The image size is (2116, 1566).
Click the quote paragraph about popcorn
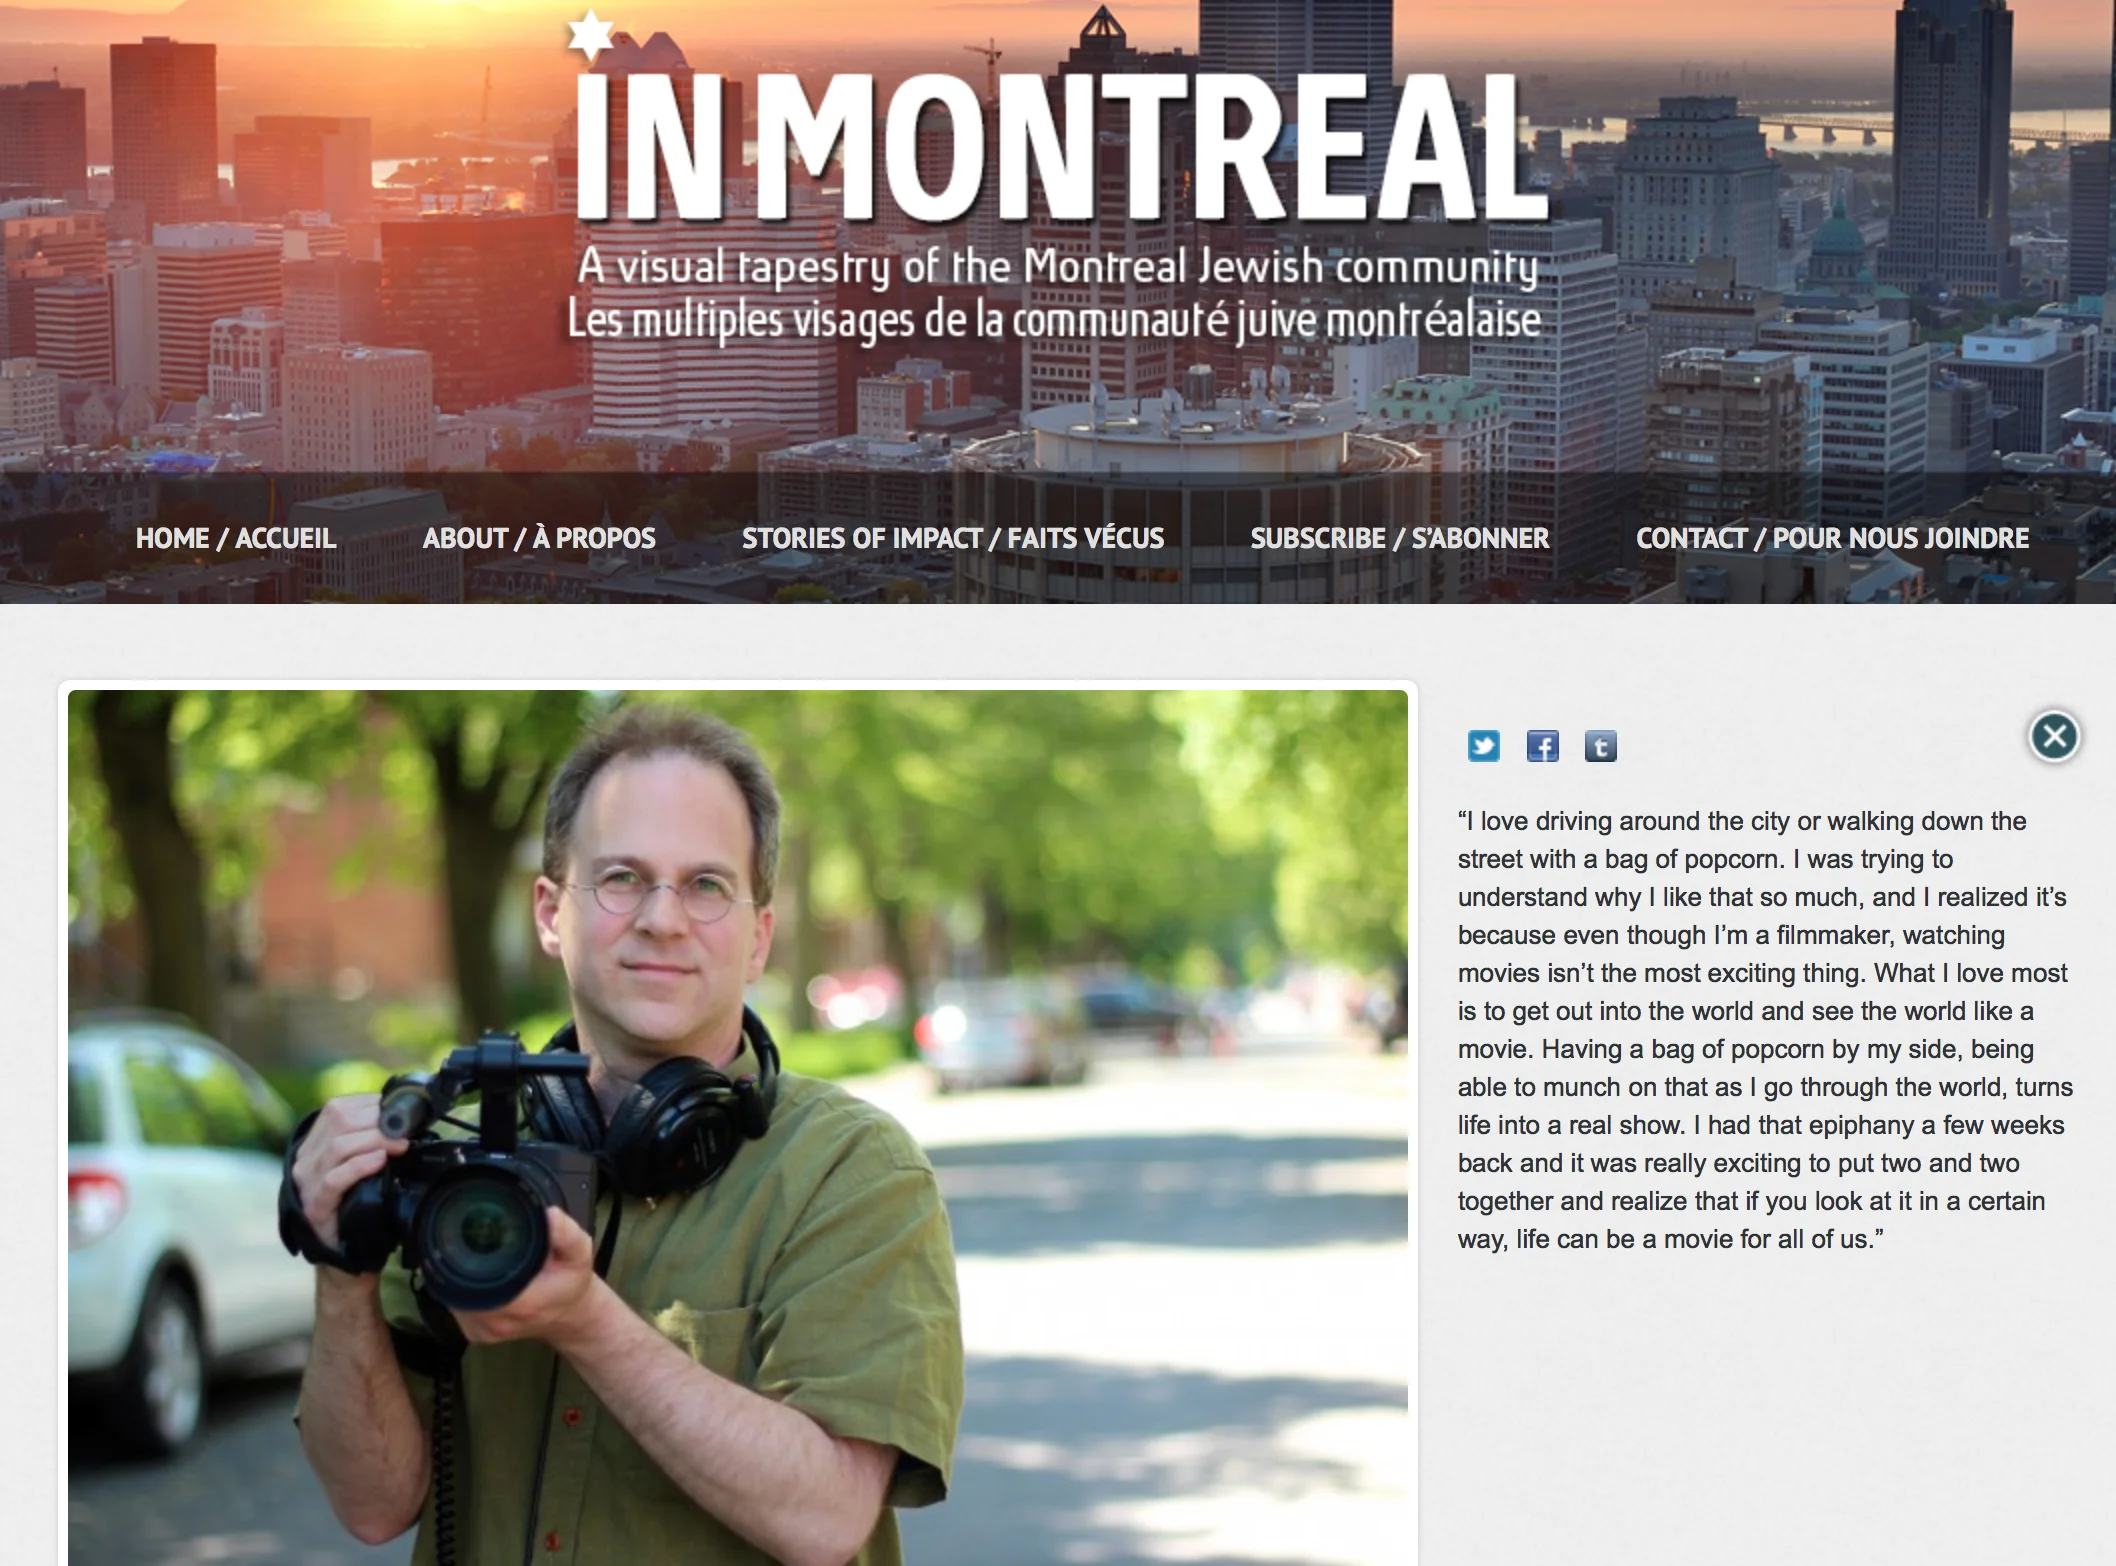tap(1765, 1030)
